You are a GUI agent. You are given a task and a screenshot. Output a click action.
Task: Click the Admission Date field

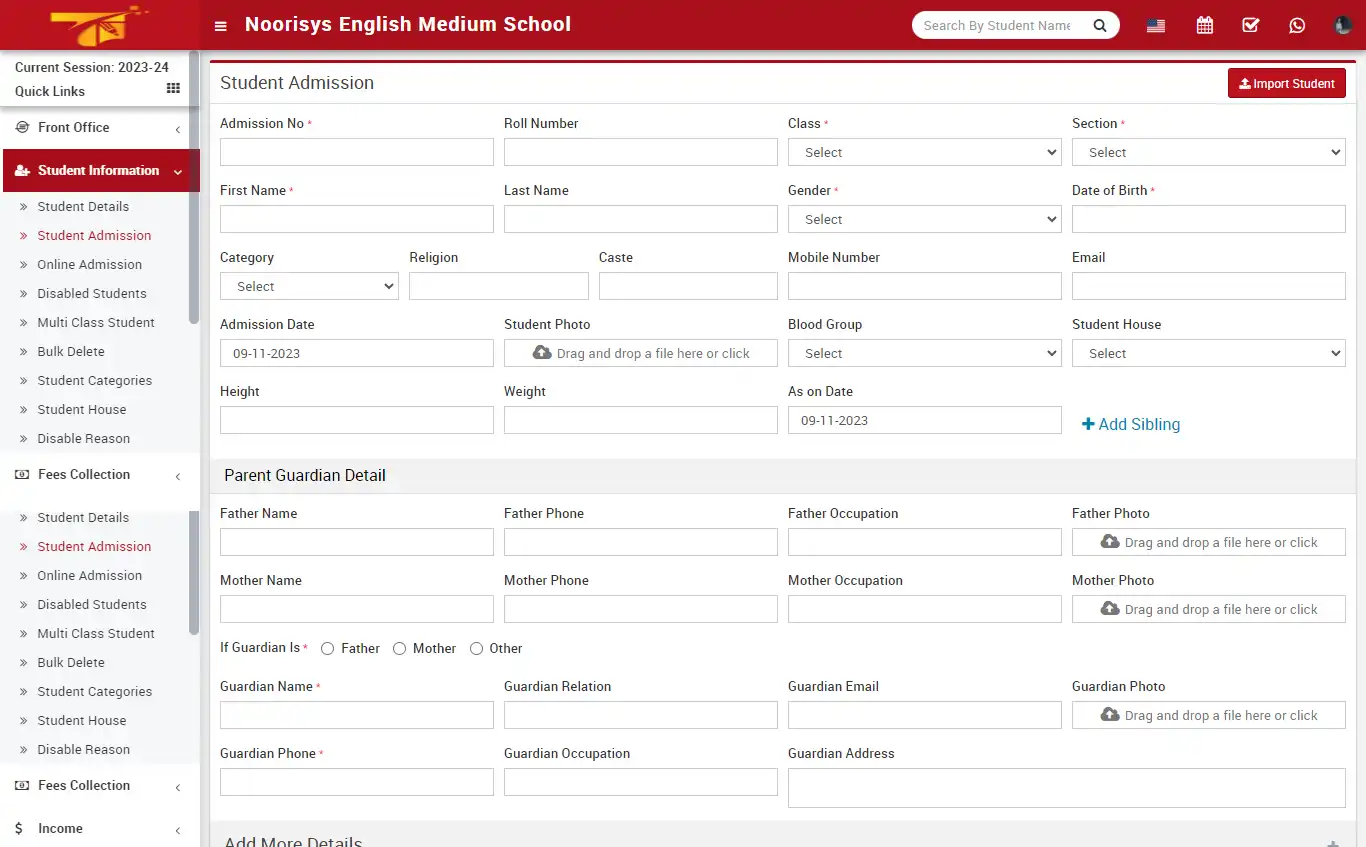pos(356,352)
